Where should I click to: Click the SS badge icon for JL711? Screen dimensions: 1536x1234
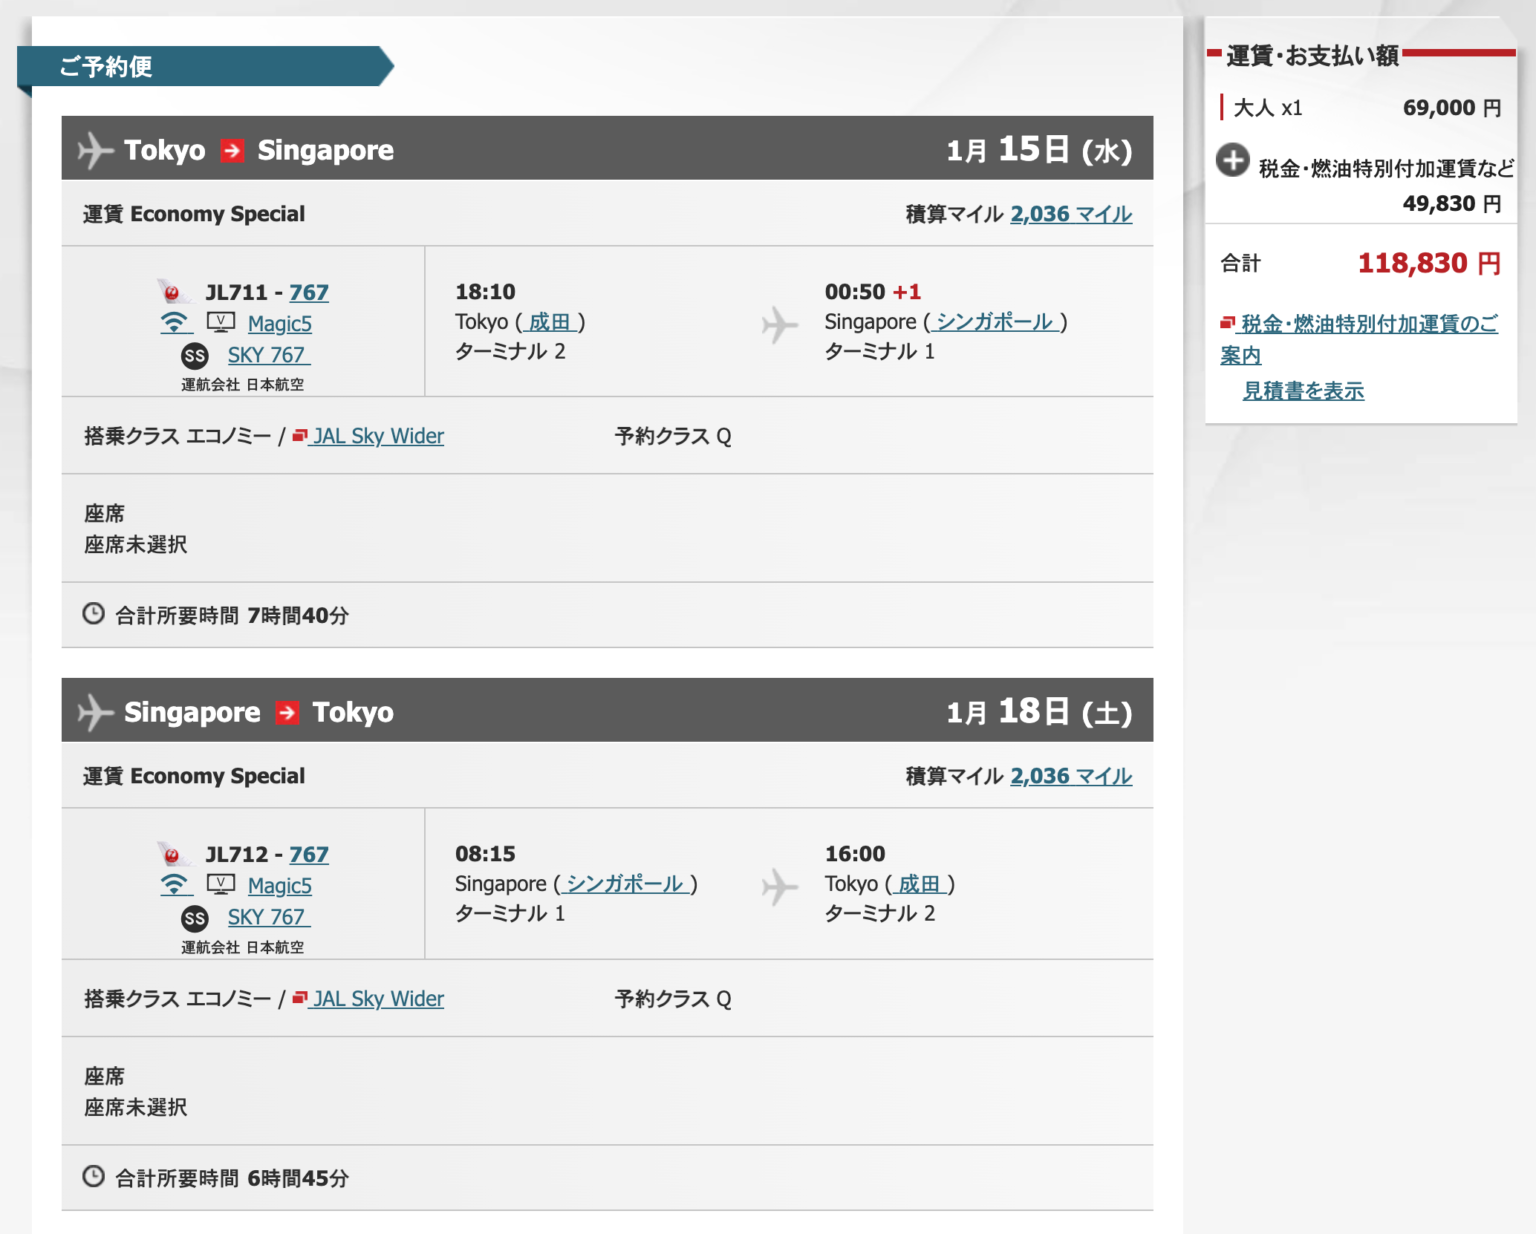coord(195,356)
